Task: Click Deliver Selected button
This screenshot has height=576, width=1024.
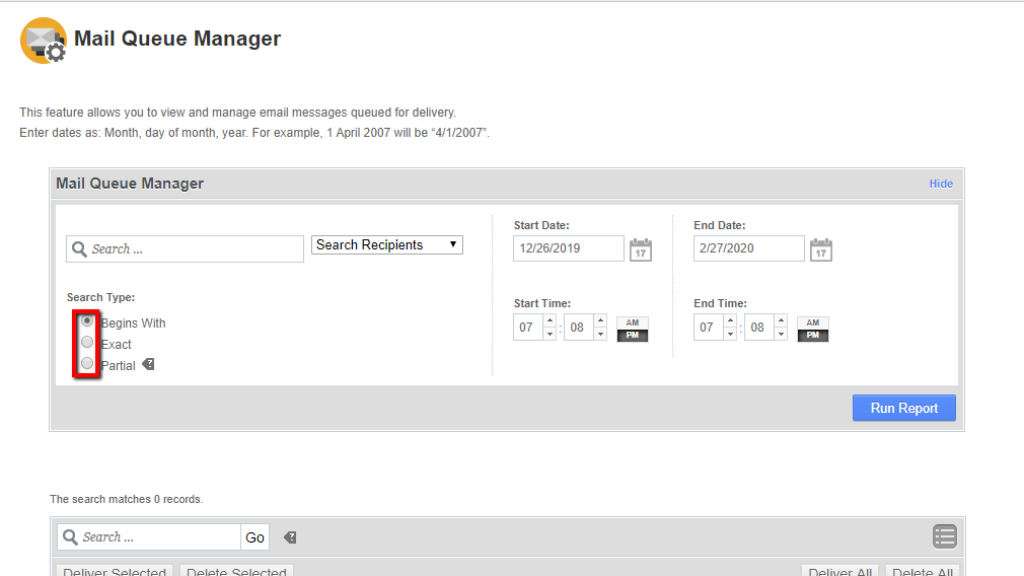Action: tap(114, 571)
